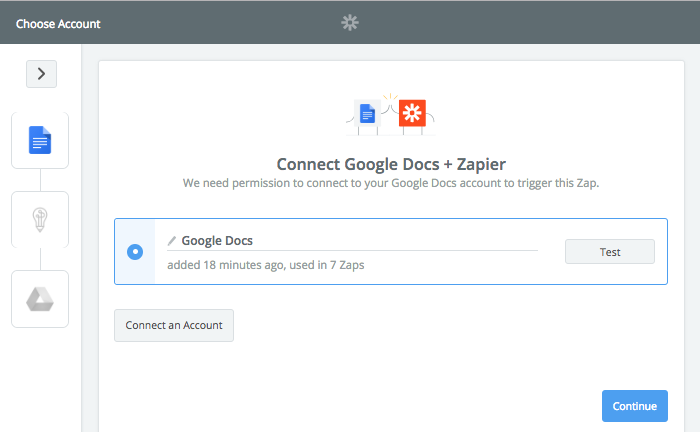
Task: Click Connect an Account button
Action: [x=174, y=325]
